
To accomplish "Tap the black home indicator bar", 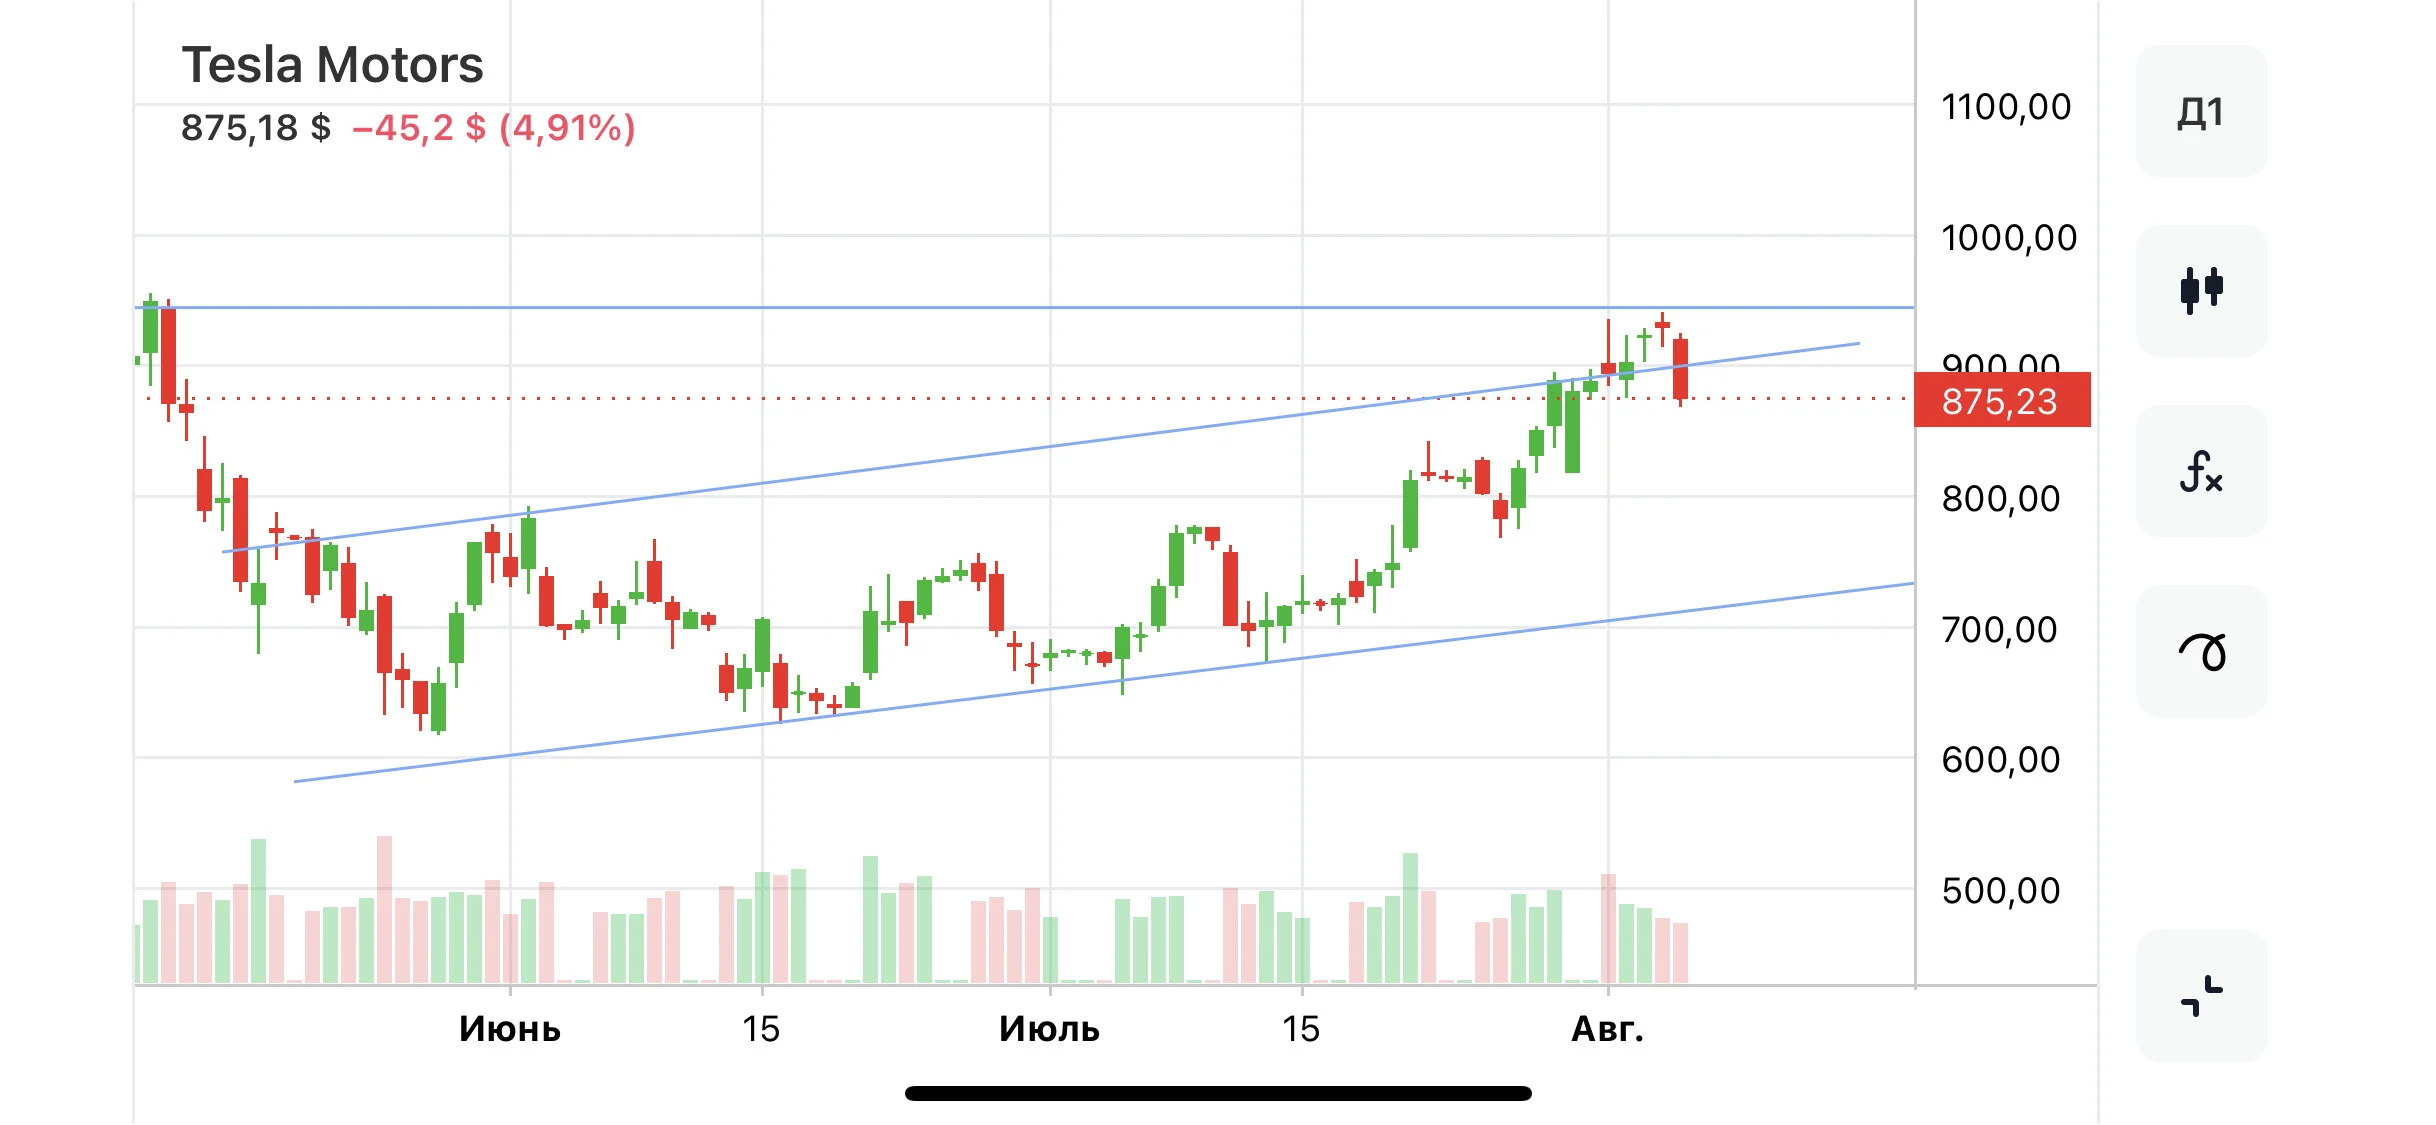I will pyautogui.click(x=1218, y=1093).
